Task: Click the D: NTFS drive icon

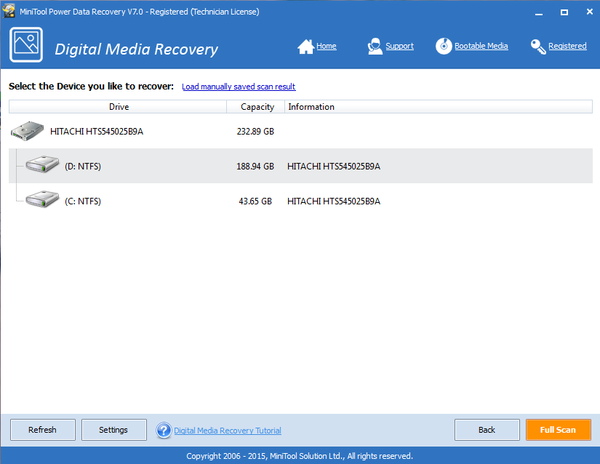Action: (42, 164)
